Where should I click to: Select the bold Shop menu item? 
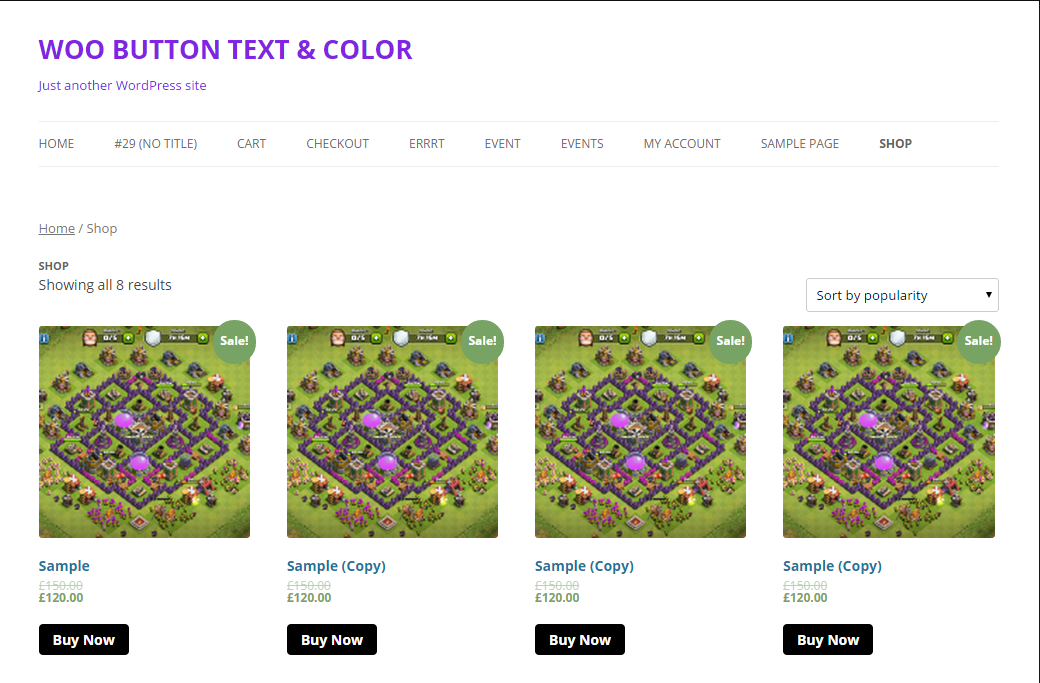(x=895, y=144)
